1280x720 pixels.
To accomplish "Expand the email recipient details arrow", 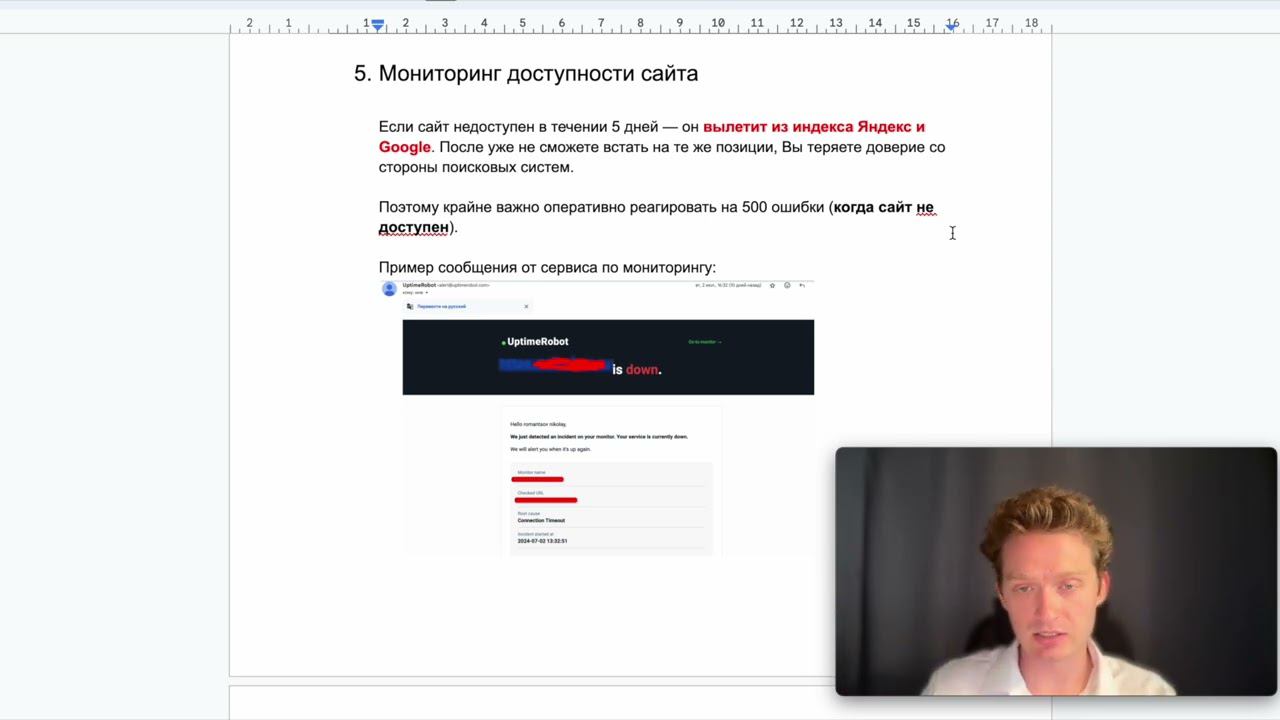I will (427, 293).
